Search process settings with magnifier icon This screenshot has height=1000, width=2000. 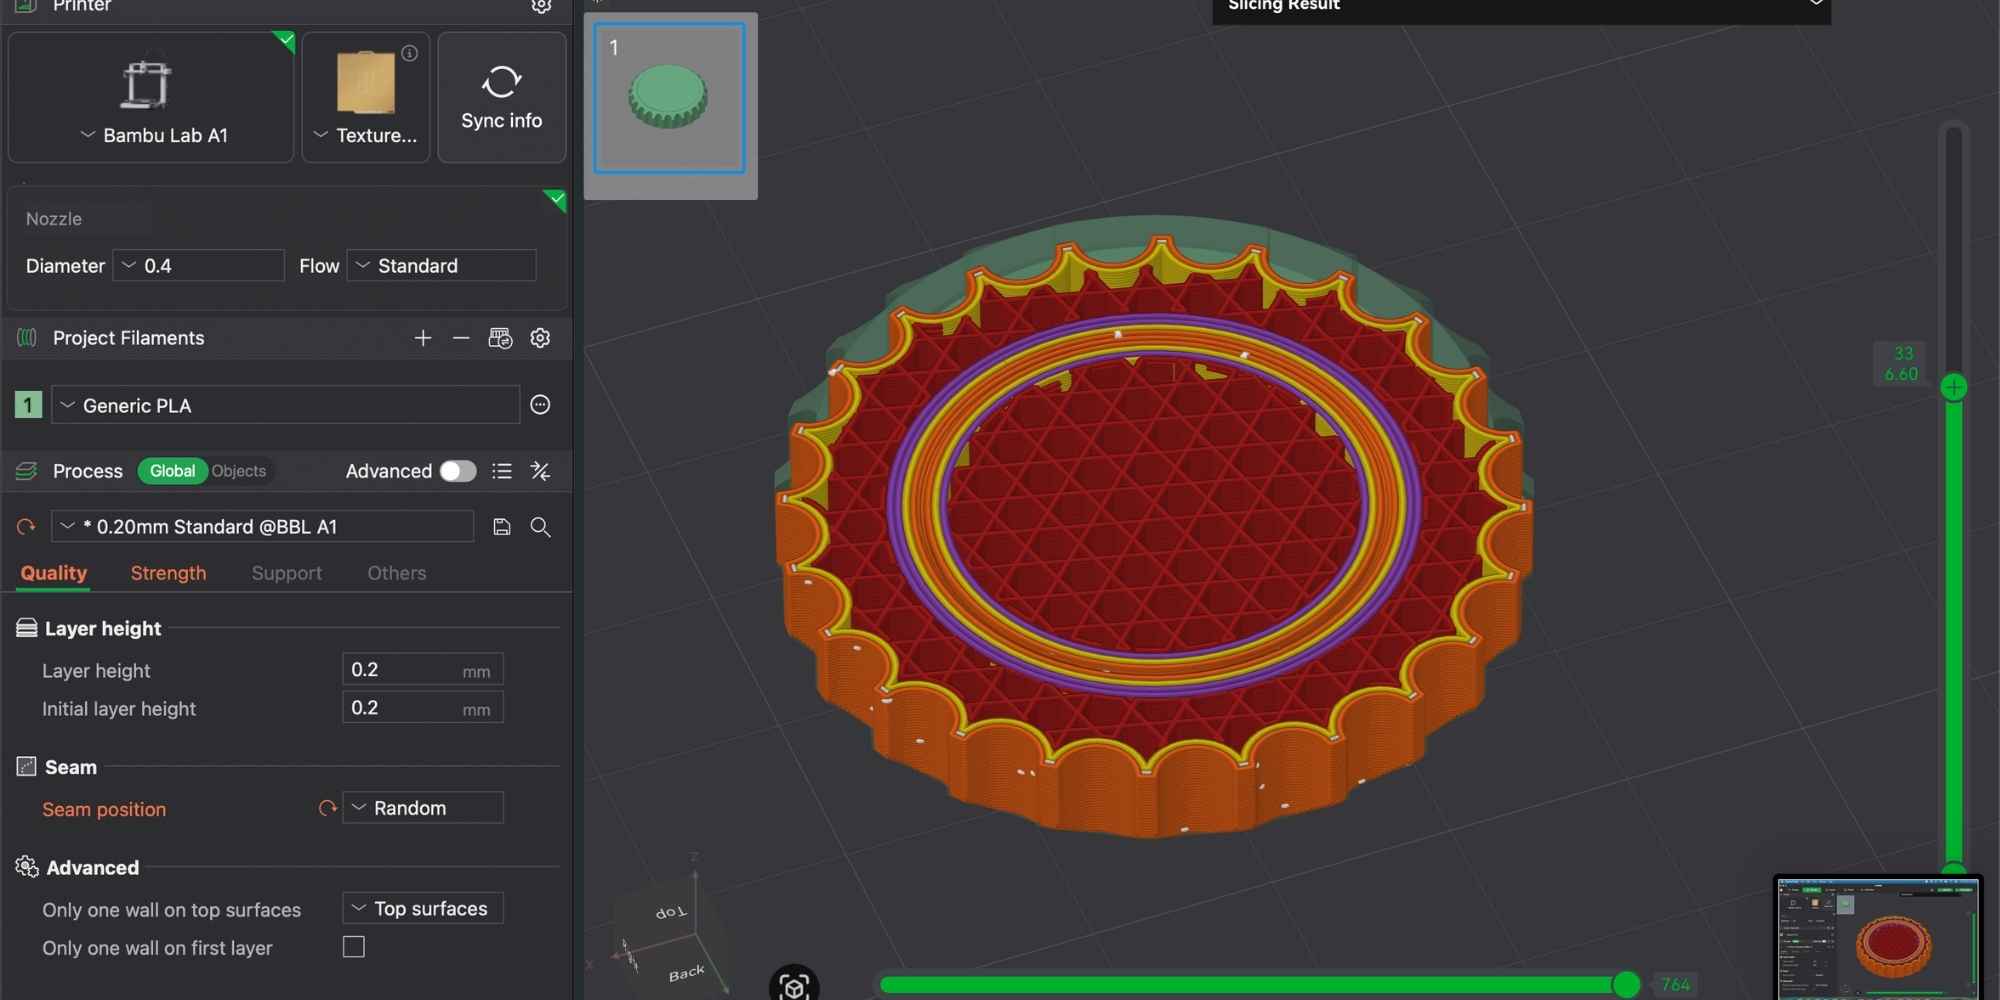[540, 527]
